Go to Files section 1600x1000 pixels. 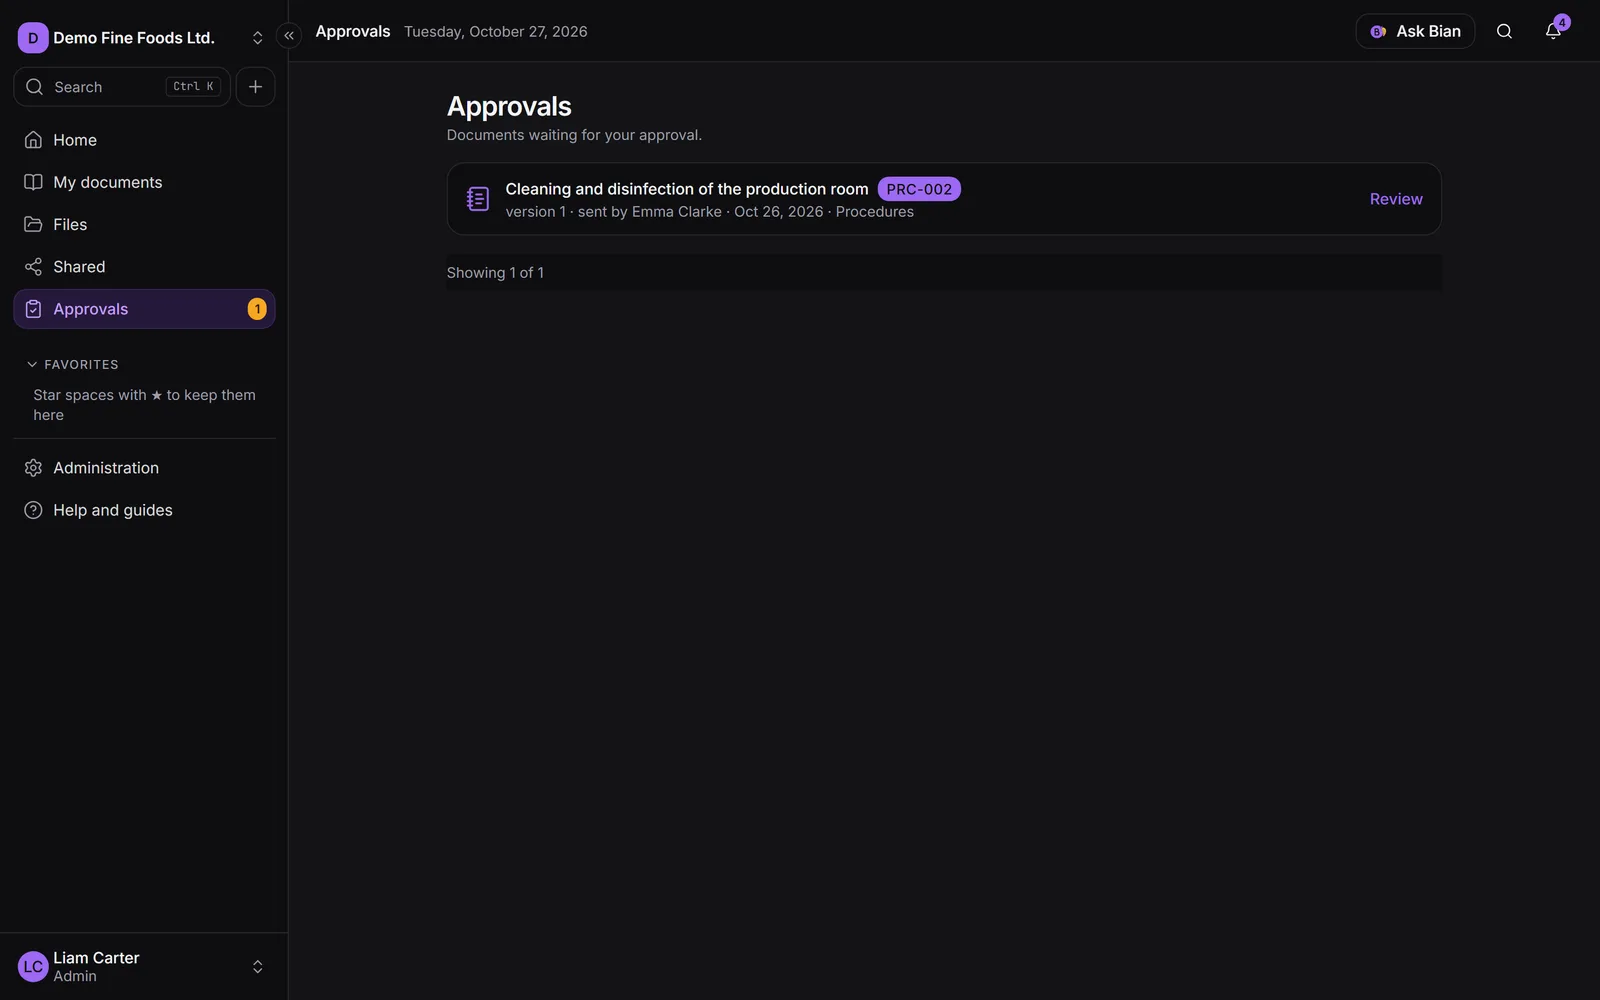(144, 224)
